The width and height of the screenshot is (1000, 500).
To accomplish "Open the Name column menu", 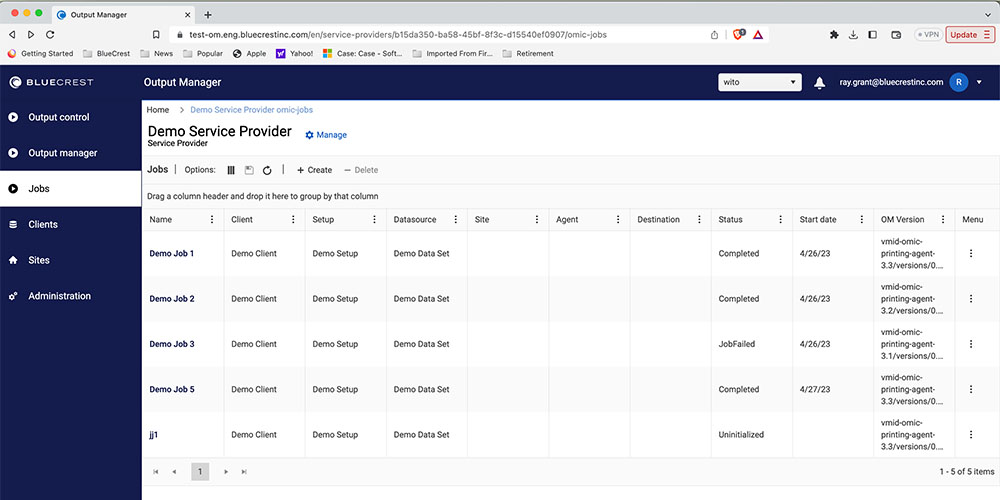I will tap(212, 219).
